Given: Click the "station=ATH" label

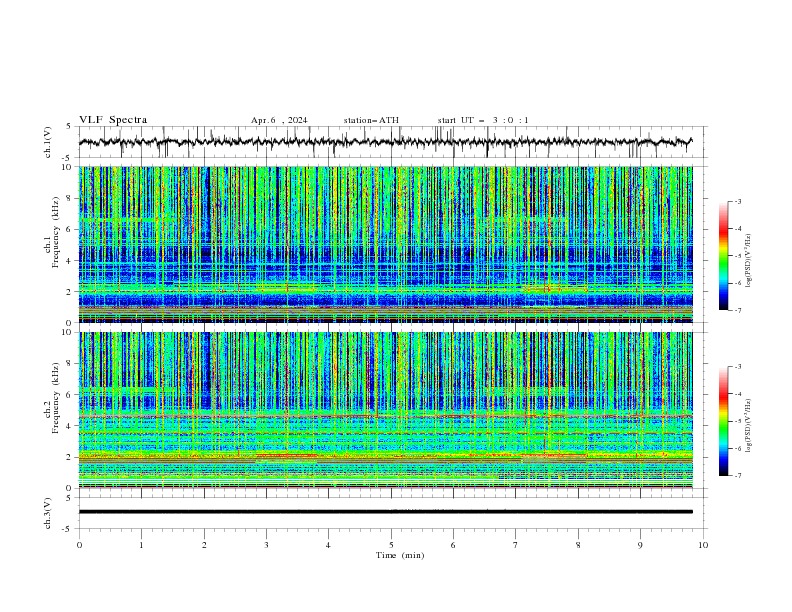Looking at the screenshot, I should (371, 120).
